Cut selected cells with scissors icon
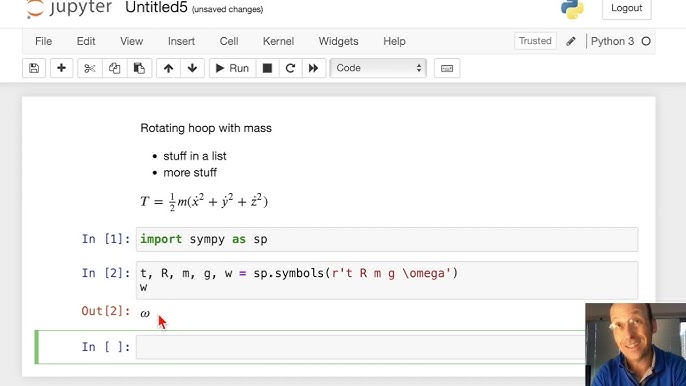Viewport: 686px width, 386px height. [90, 68]
